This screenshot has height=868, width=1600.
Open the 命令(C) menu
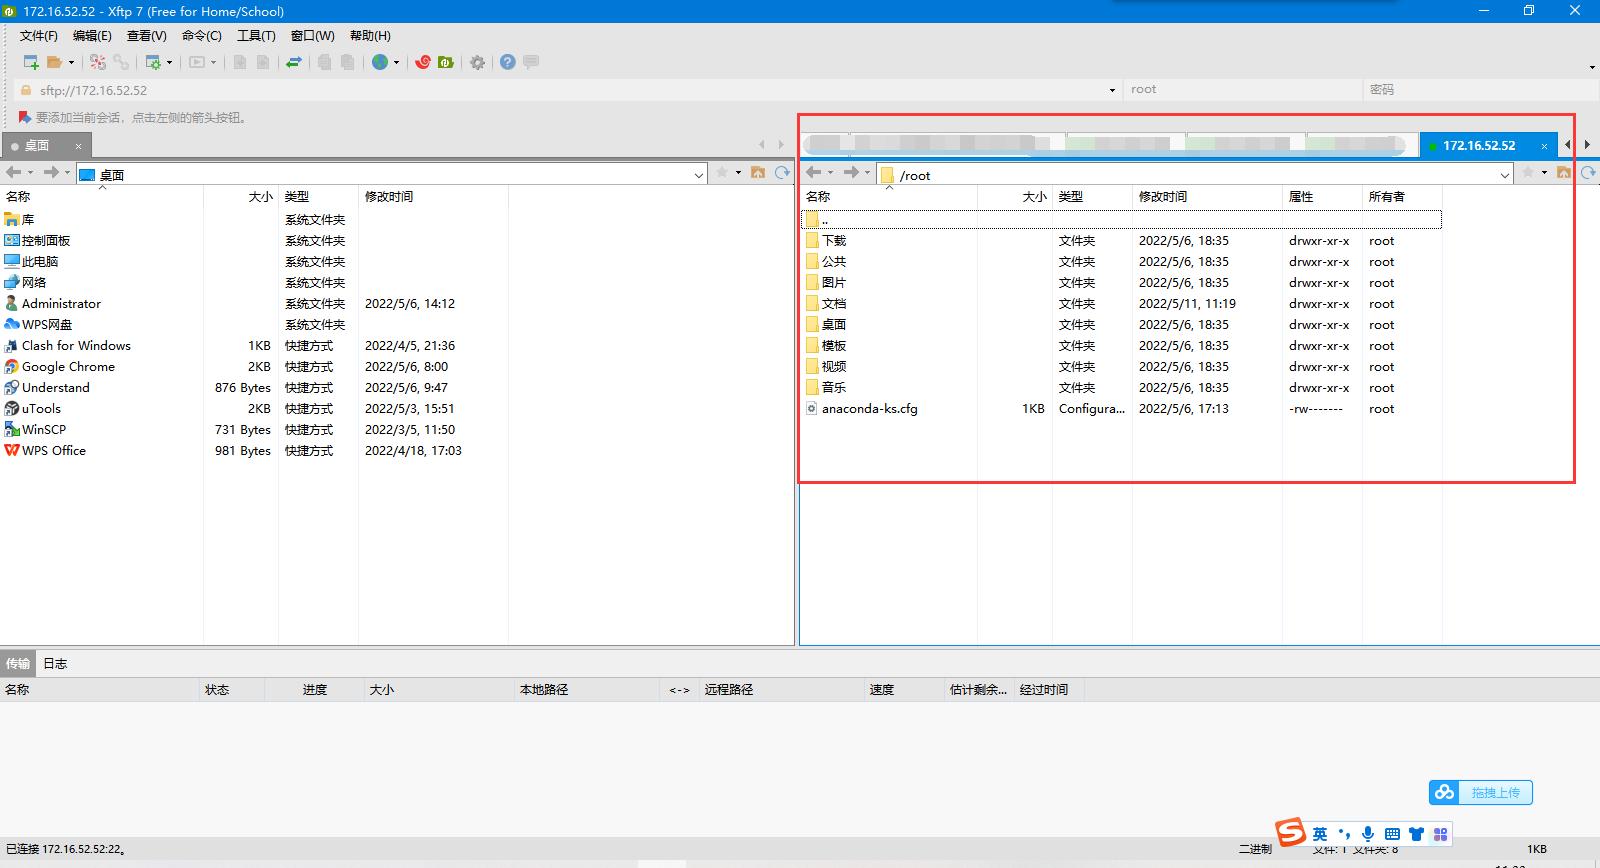coord(202,36)
